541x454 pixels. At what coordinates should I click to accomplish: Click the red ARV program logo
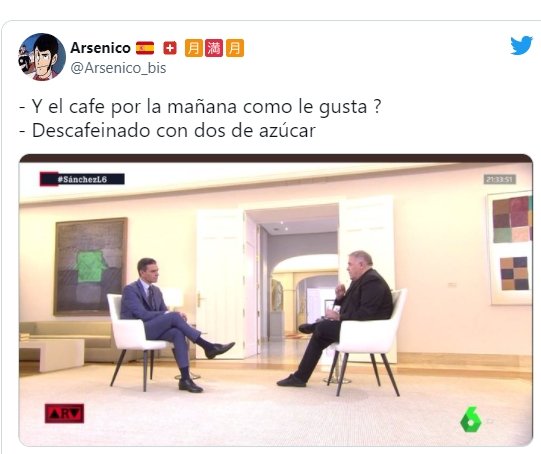tap(65, 413)
